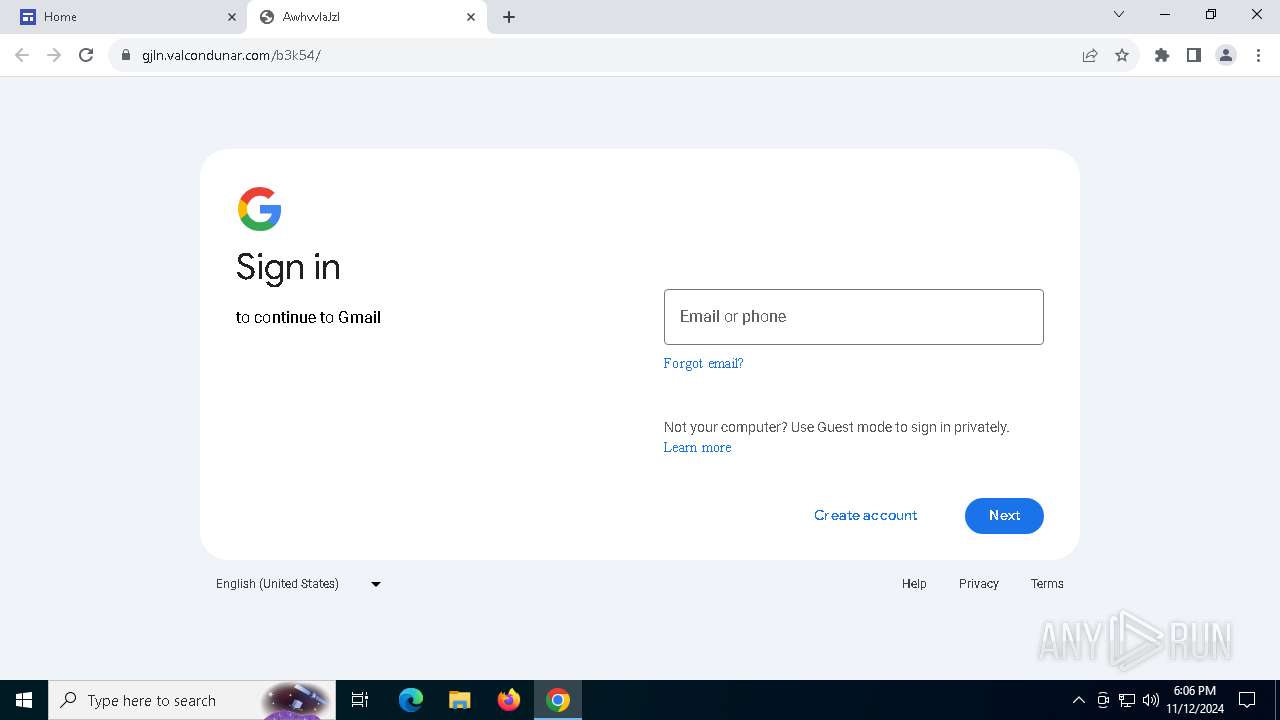
Task: Close the AwhvvlaJzl tab
Action: pos(471,17)
